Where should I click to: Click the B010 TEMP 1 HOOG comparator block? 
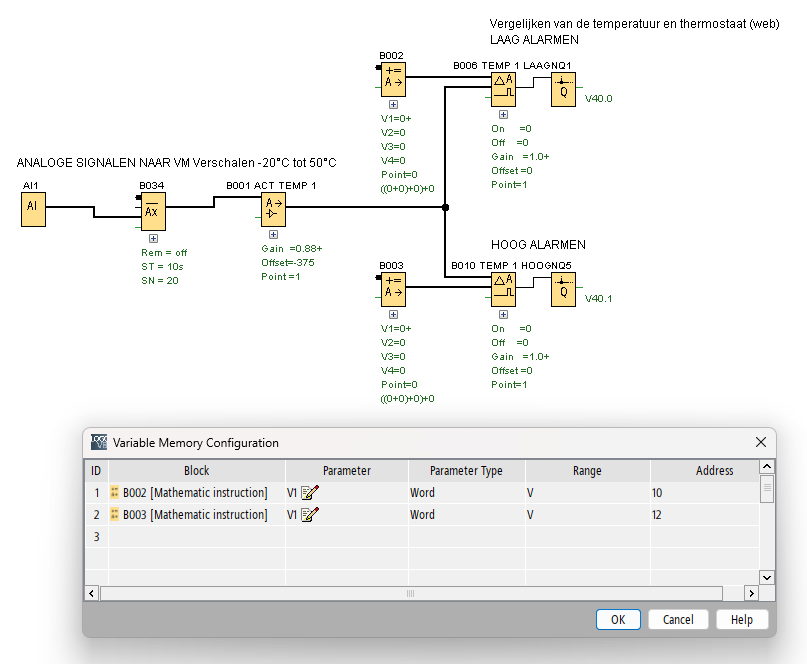click(503, 290)
